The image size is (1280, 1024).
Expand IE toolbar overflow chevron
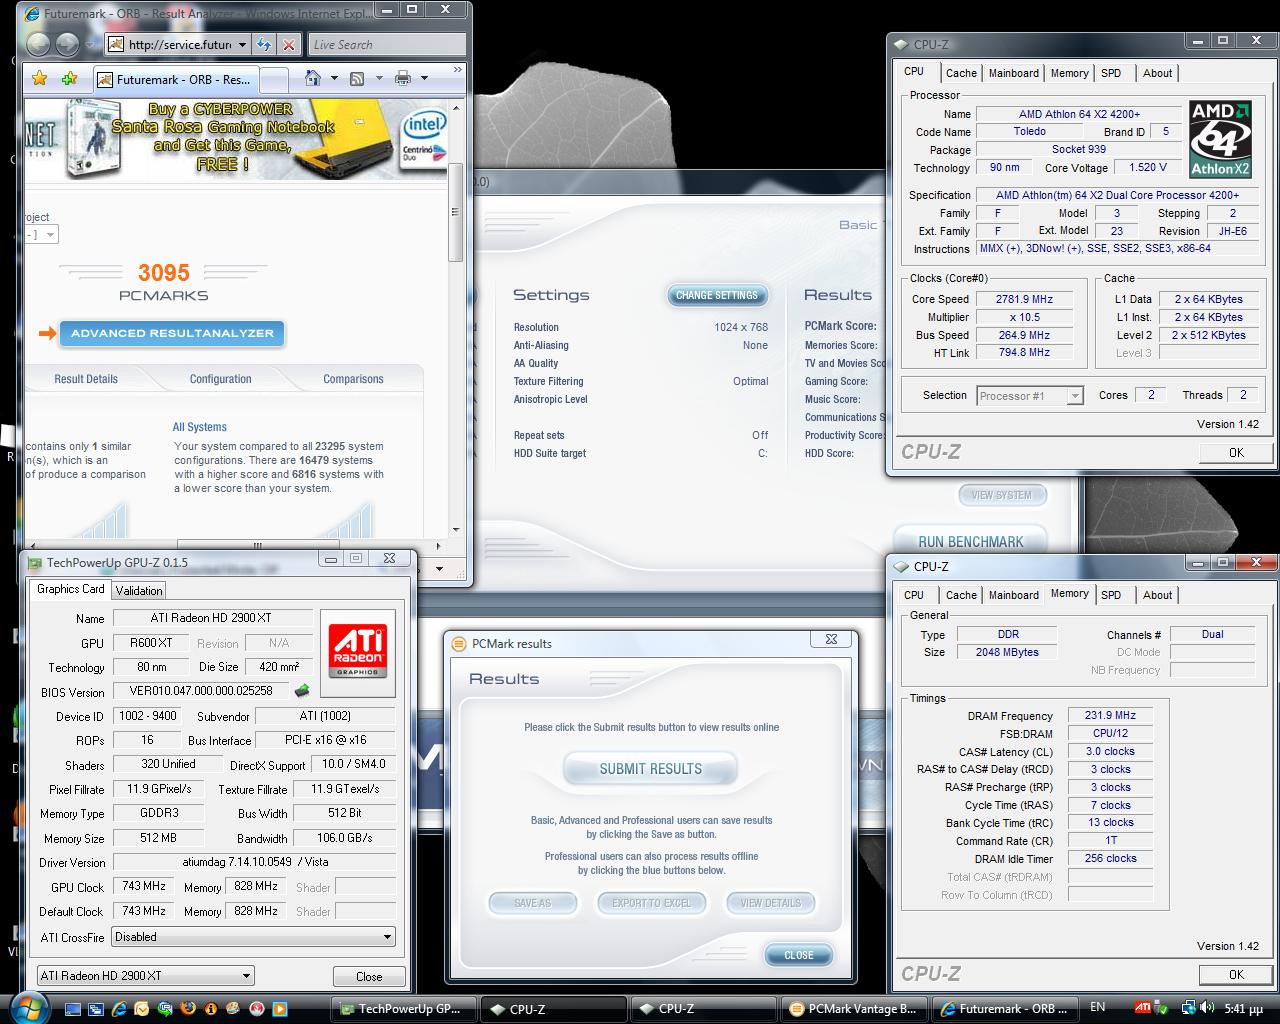(458, 70)
